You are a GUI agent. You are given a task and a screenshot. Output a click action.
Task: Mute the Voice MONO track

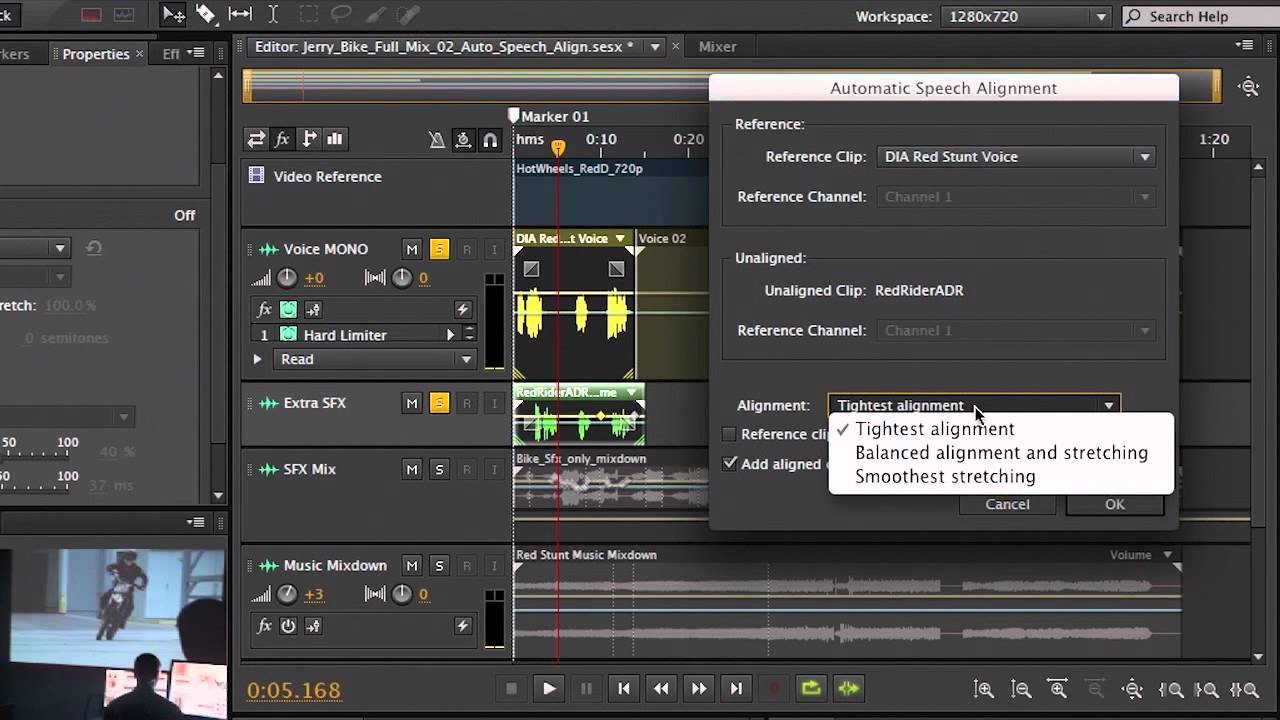coord(412,249)
